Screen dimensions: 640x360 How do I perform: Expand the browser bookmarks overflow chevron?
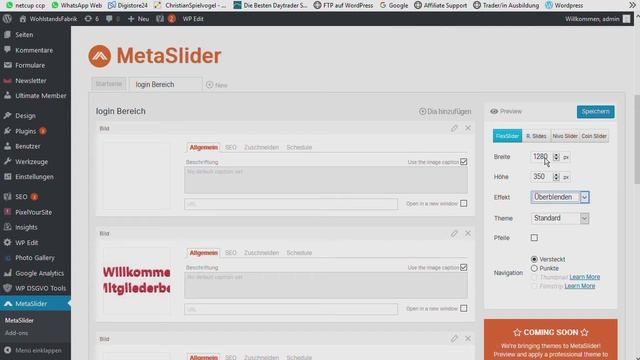coord(632,5)
